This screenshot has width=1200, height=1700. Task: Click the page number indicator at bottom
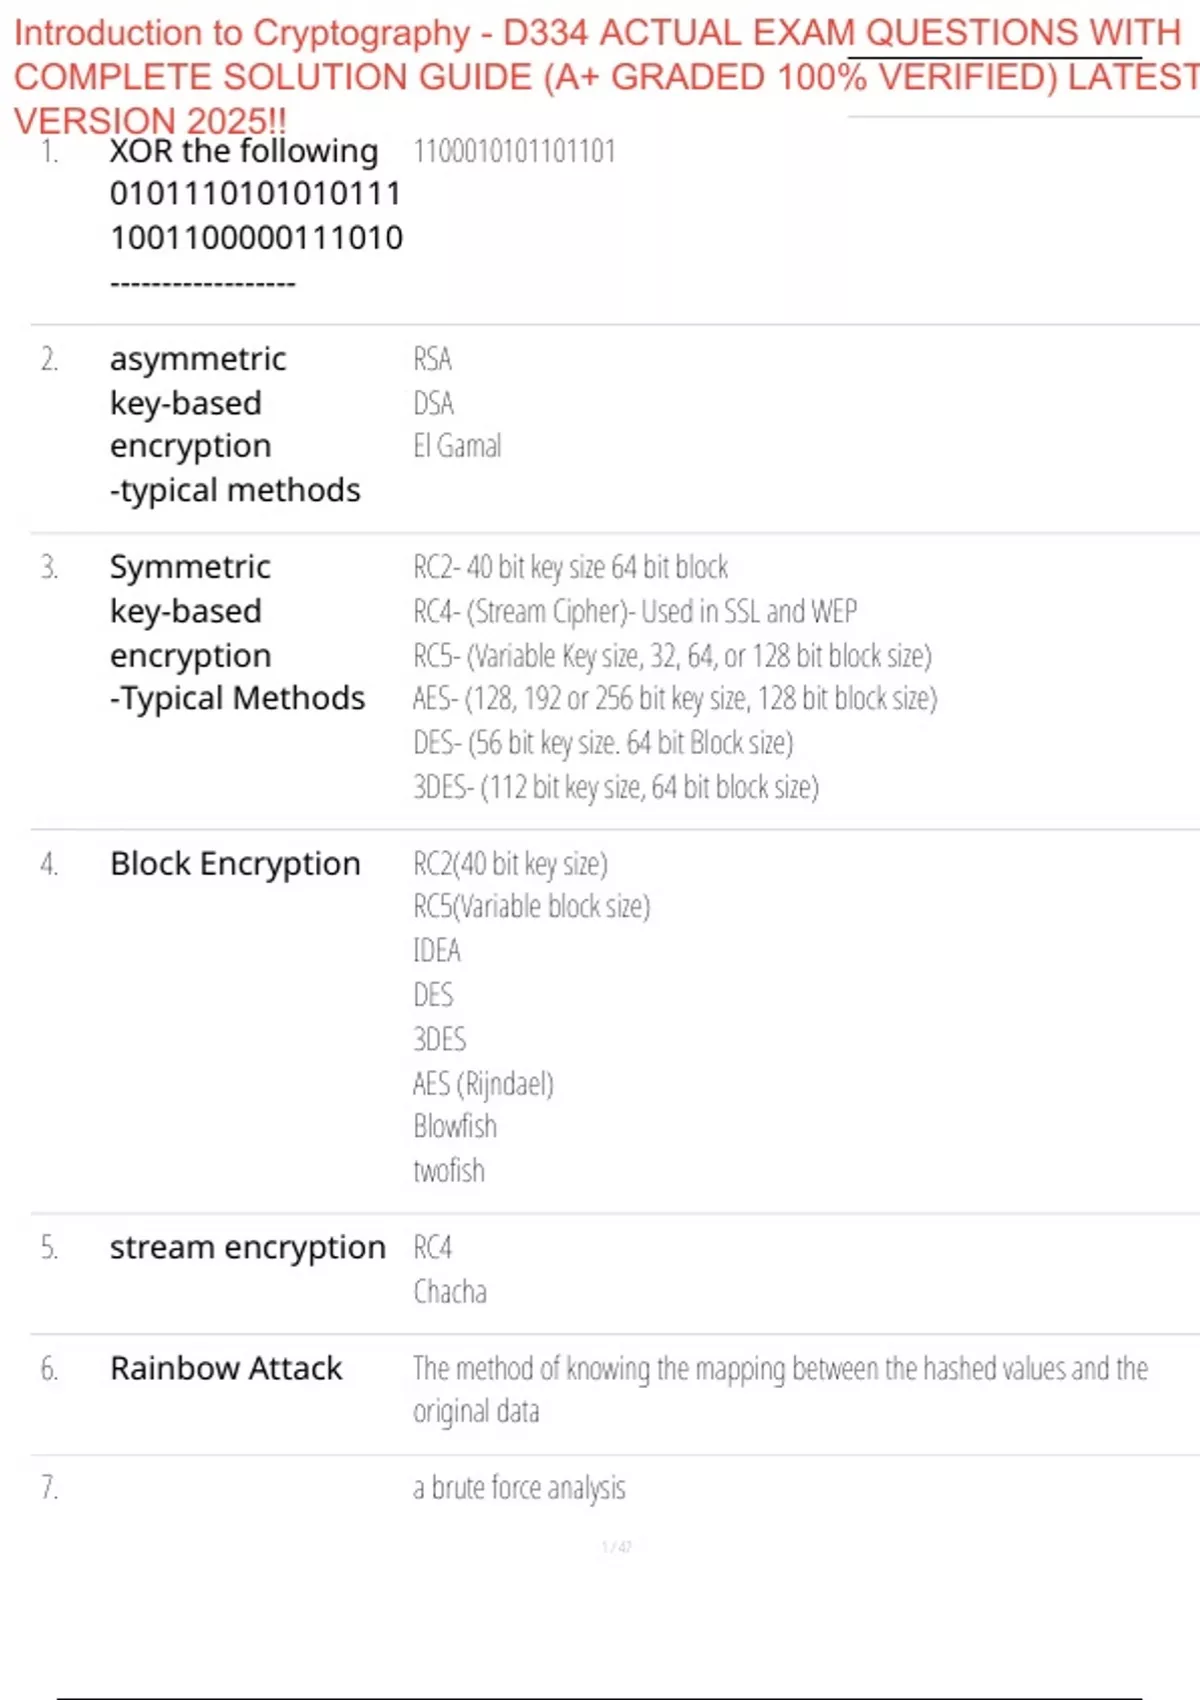616,1547
